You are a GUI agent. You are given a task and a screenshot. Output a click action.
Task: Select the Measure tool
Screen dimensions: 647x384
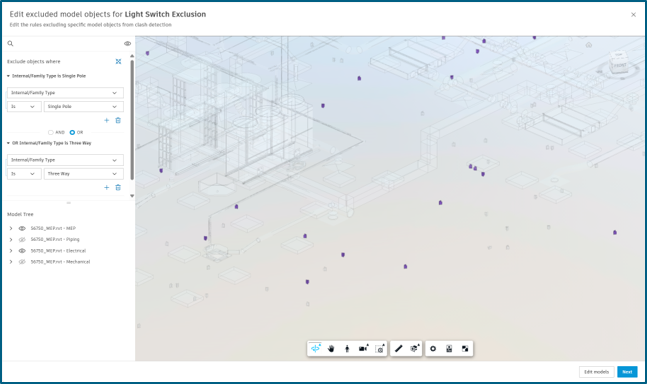[398, 349]
